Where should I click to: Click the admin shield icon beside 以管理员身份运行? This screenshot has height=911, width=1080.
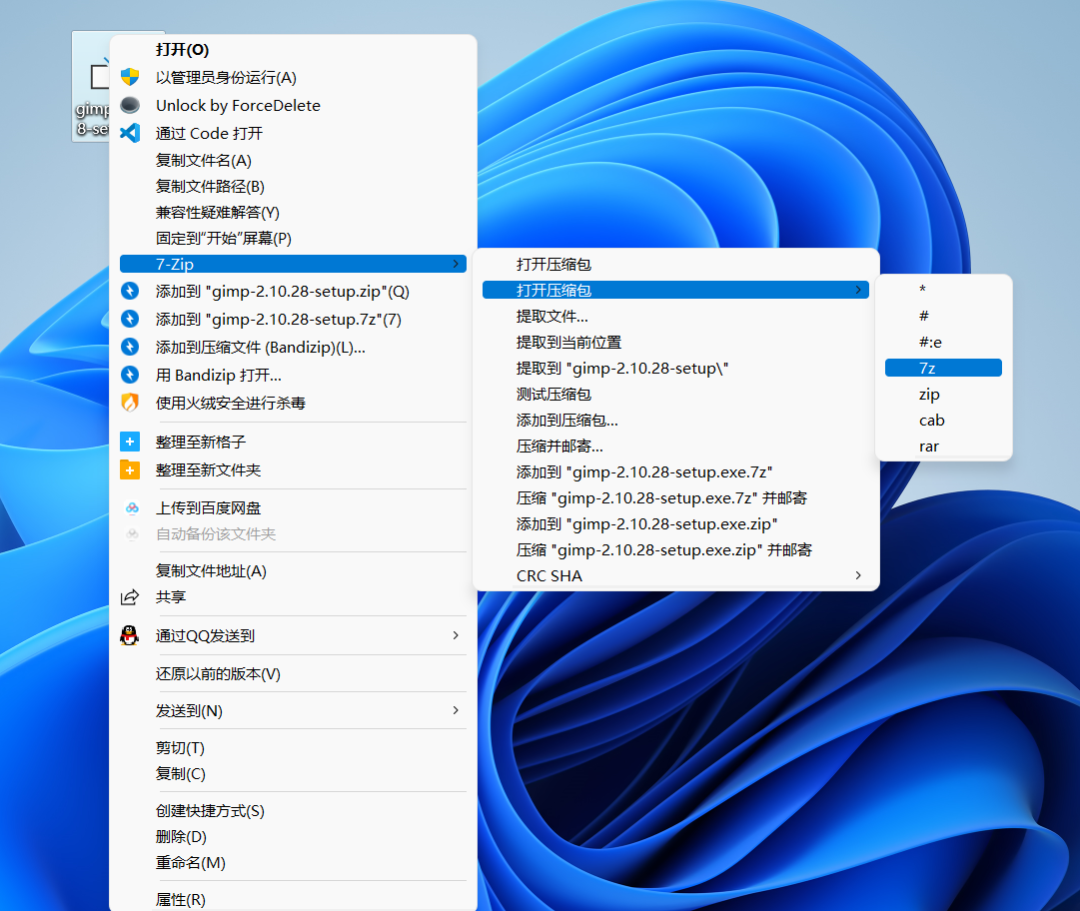(129, 77)
